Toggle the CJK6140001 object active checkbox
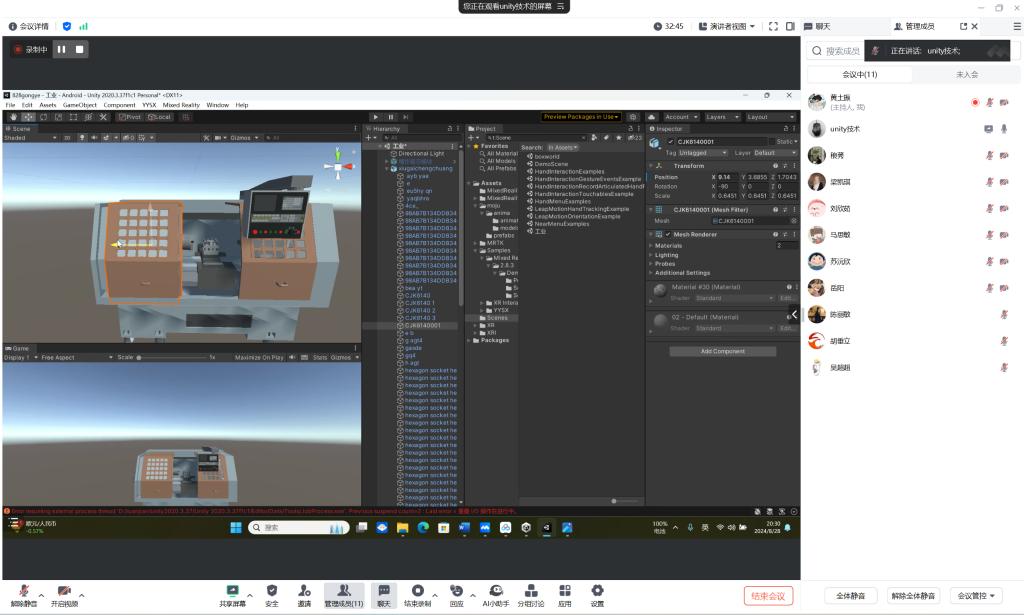This screenshot has height=615, width=1024. click(671, 142)
